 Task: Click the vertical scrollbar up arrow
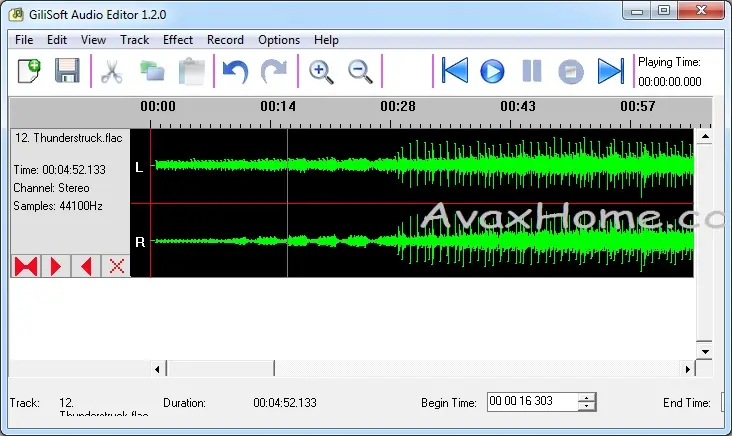pyautogui.click(x=705, y=136)
